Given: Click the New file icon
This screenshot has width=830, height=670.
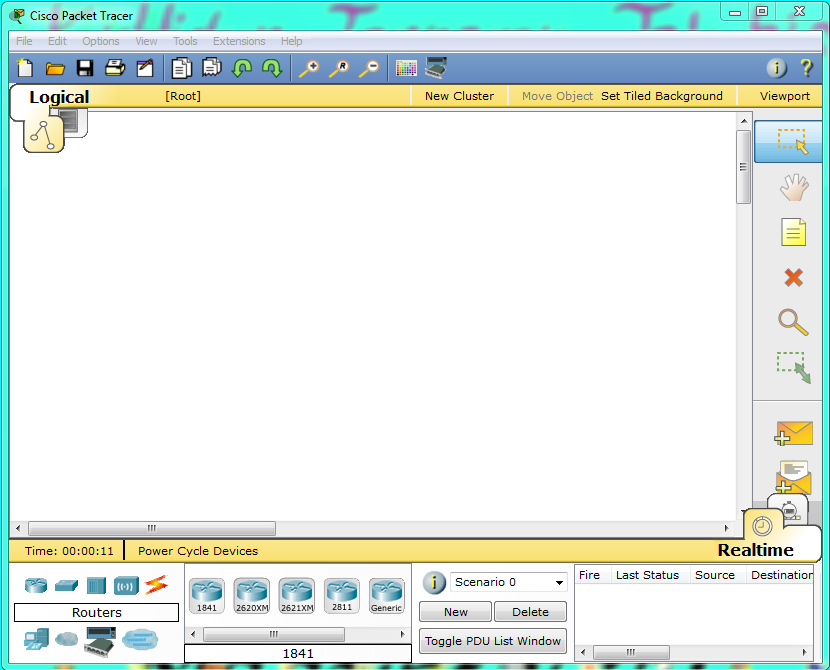Looking at the screenshot, I should [25, 68].
